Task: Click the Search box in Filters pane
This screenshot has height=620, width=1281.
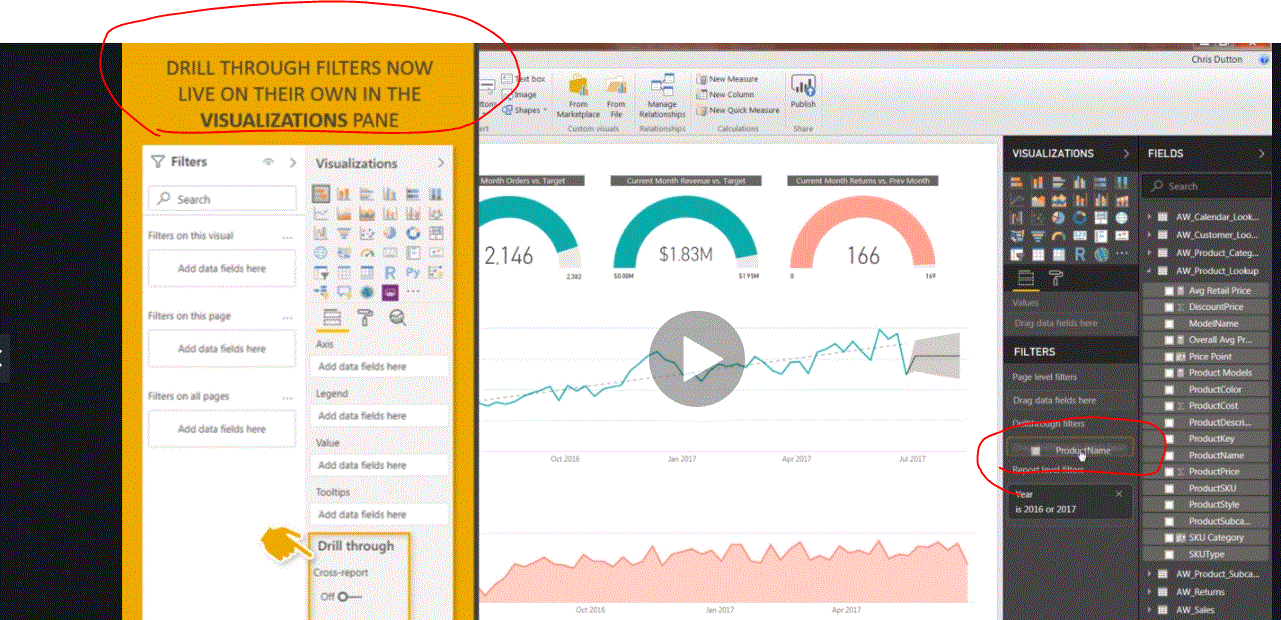Action: [x=222, y=199]
